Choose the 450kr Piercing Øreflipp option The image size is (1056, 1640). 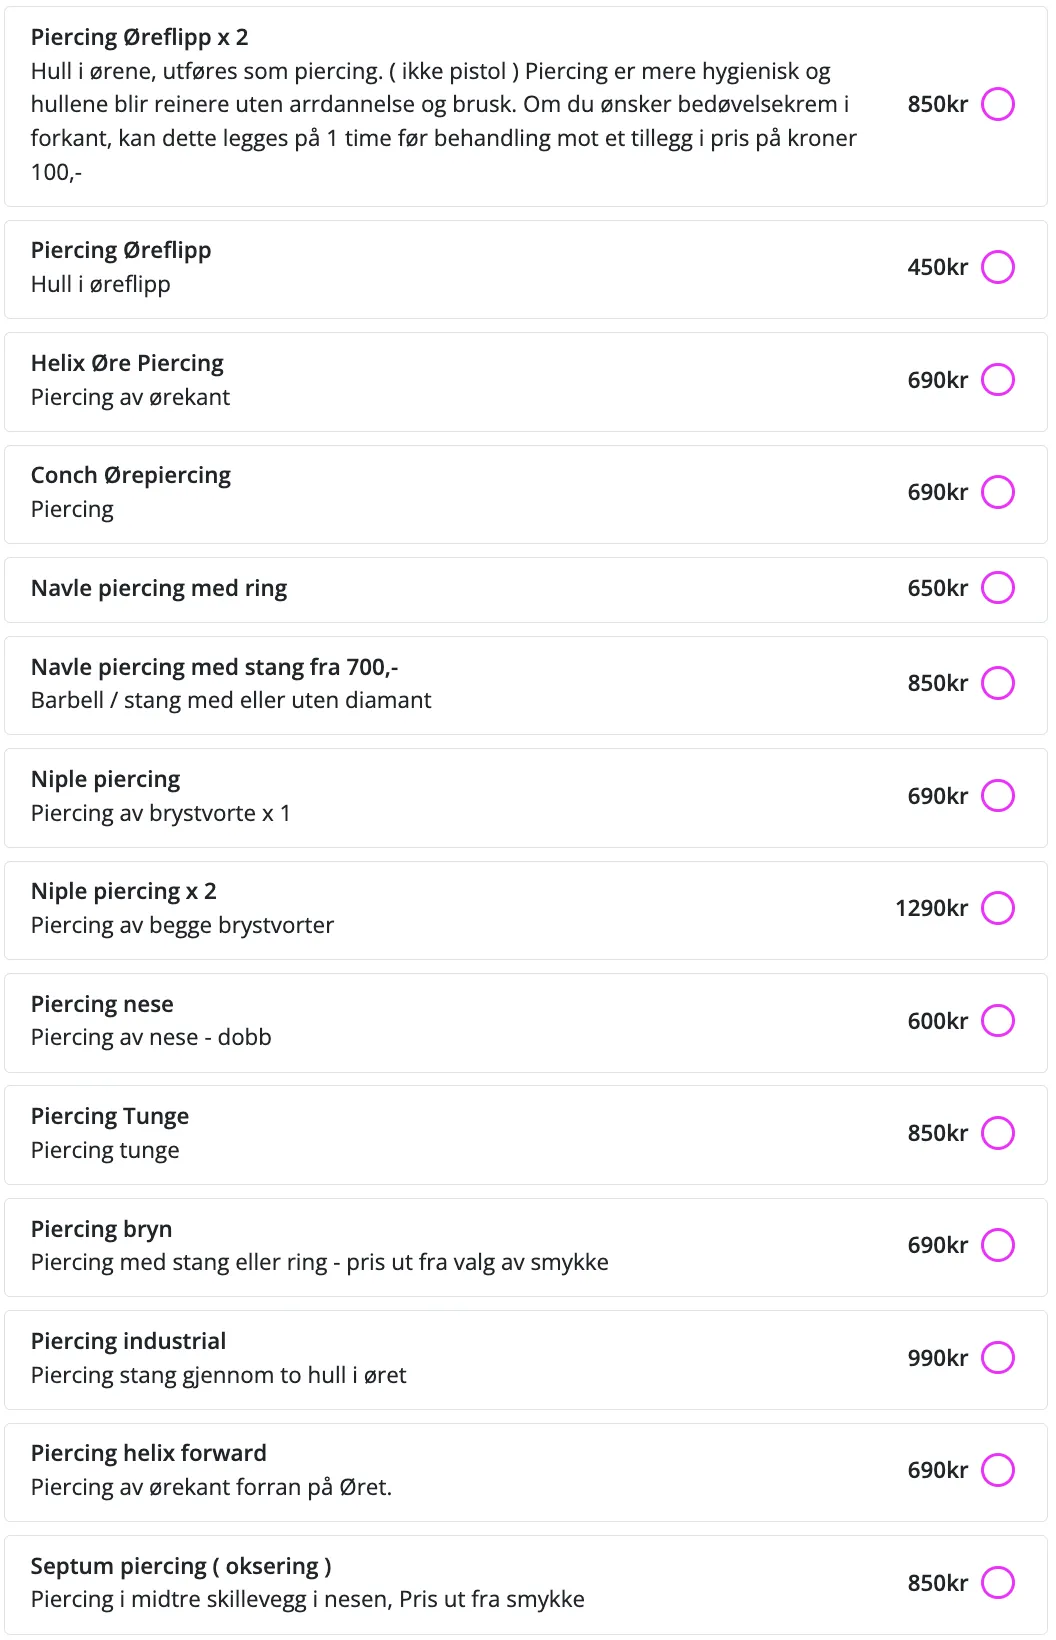pyautogui.click(x=997, y=267)
